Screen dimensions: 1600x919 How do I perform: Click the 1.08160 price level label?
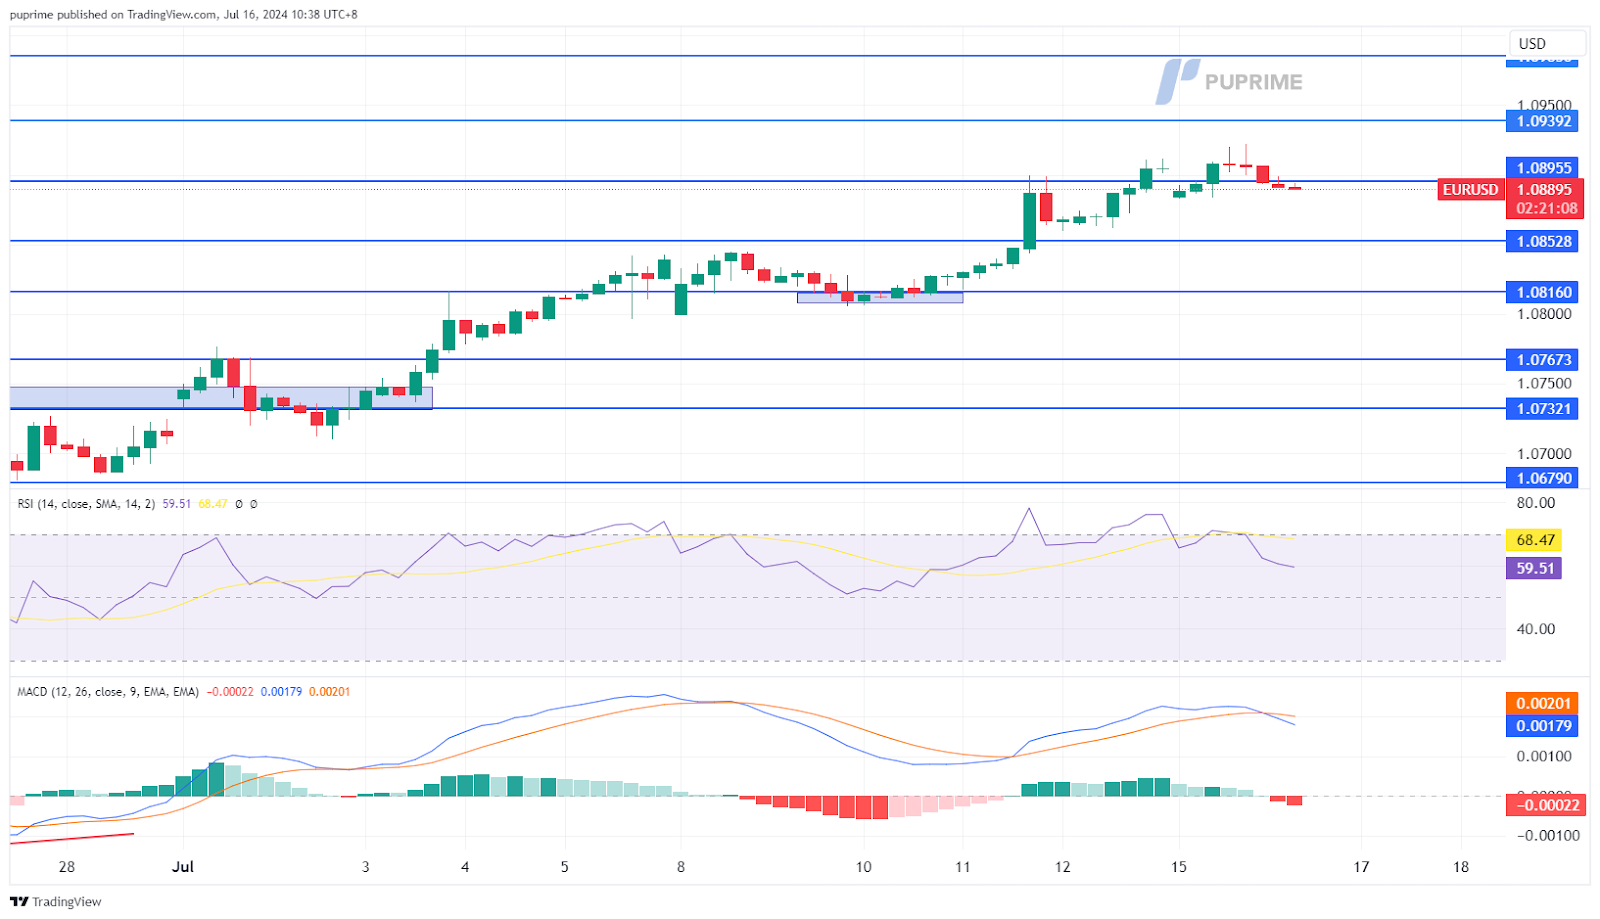(1543, 292)
